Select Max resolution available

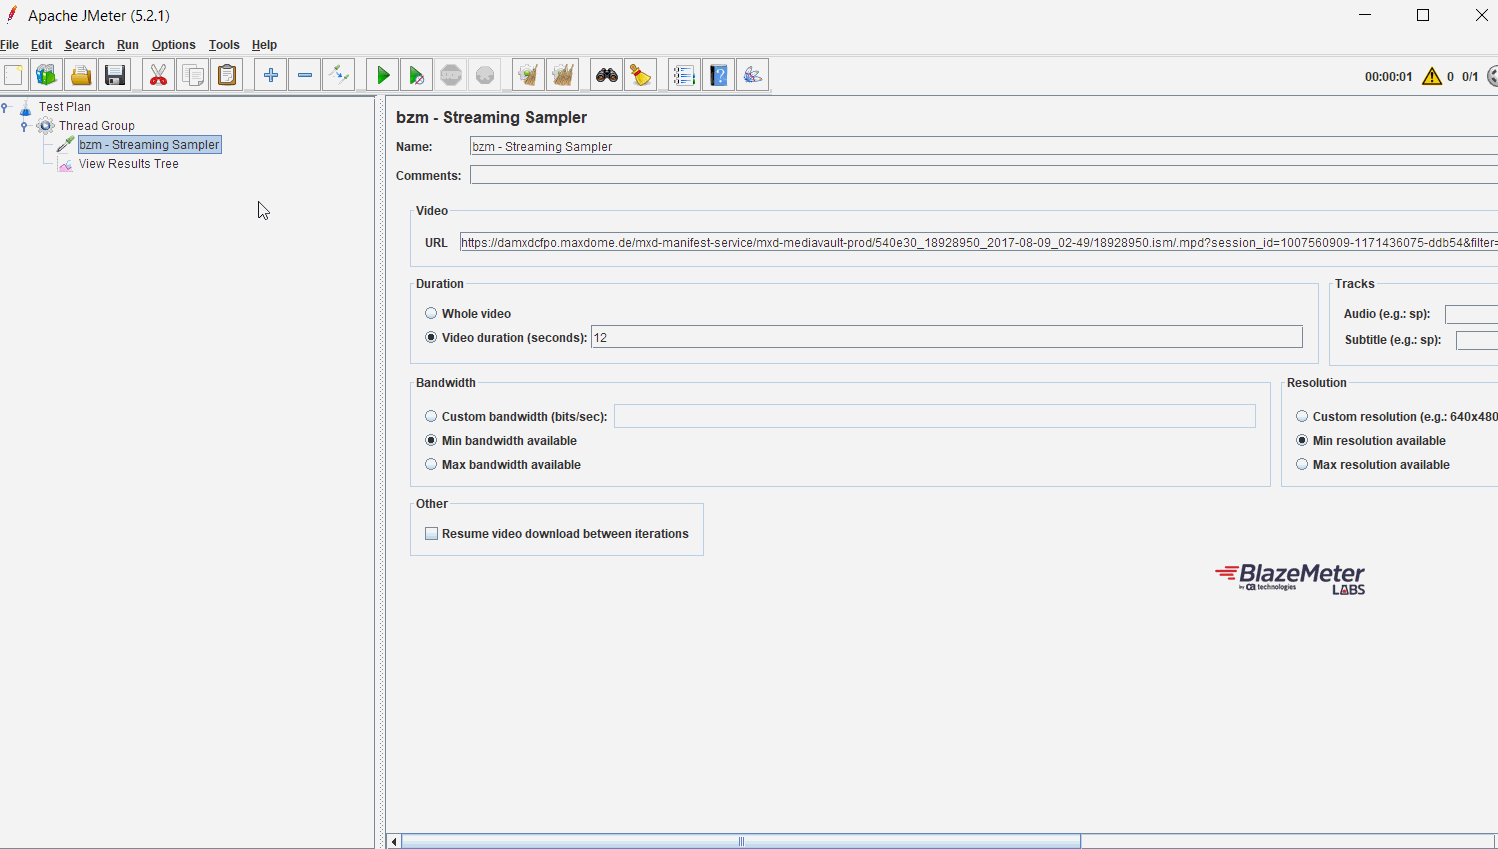[1302, 465]
